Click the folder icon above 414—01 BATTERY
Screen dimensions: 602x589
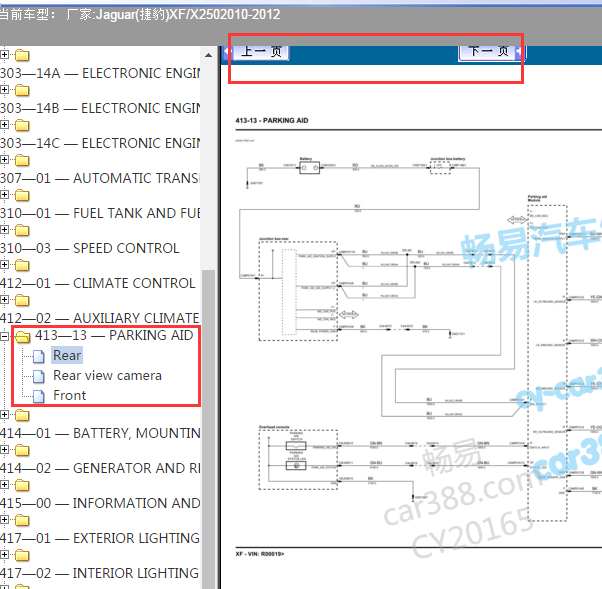[22, 416]
